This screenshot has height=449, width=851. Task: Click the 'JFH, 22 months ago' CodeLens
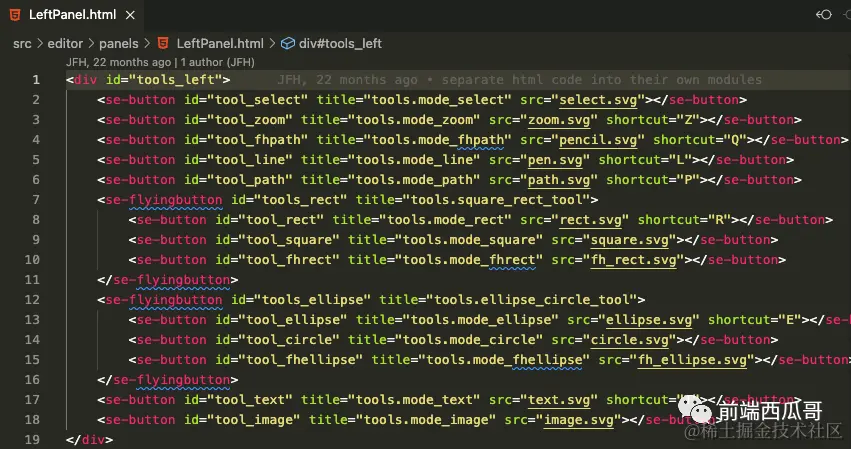pyautogui.click(x=118, y=62)
